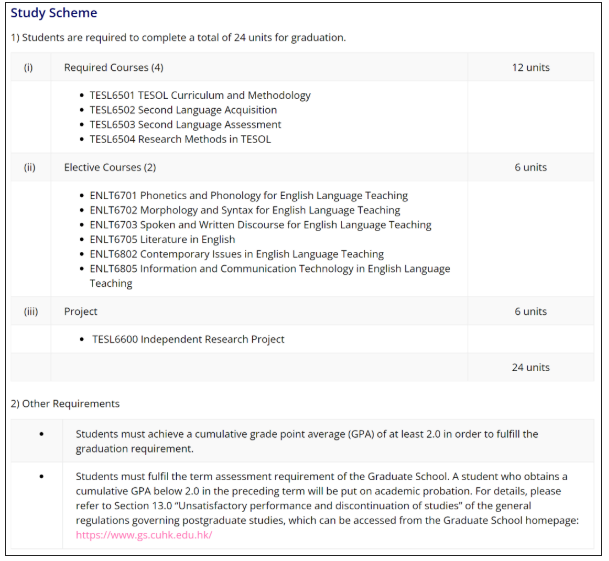The height and width of the screenshot is (561, 609).
Task: Select ENLT6701 Phonetics and Phonology course
Action: click(248, 196)
